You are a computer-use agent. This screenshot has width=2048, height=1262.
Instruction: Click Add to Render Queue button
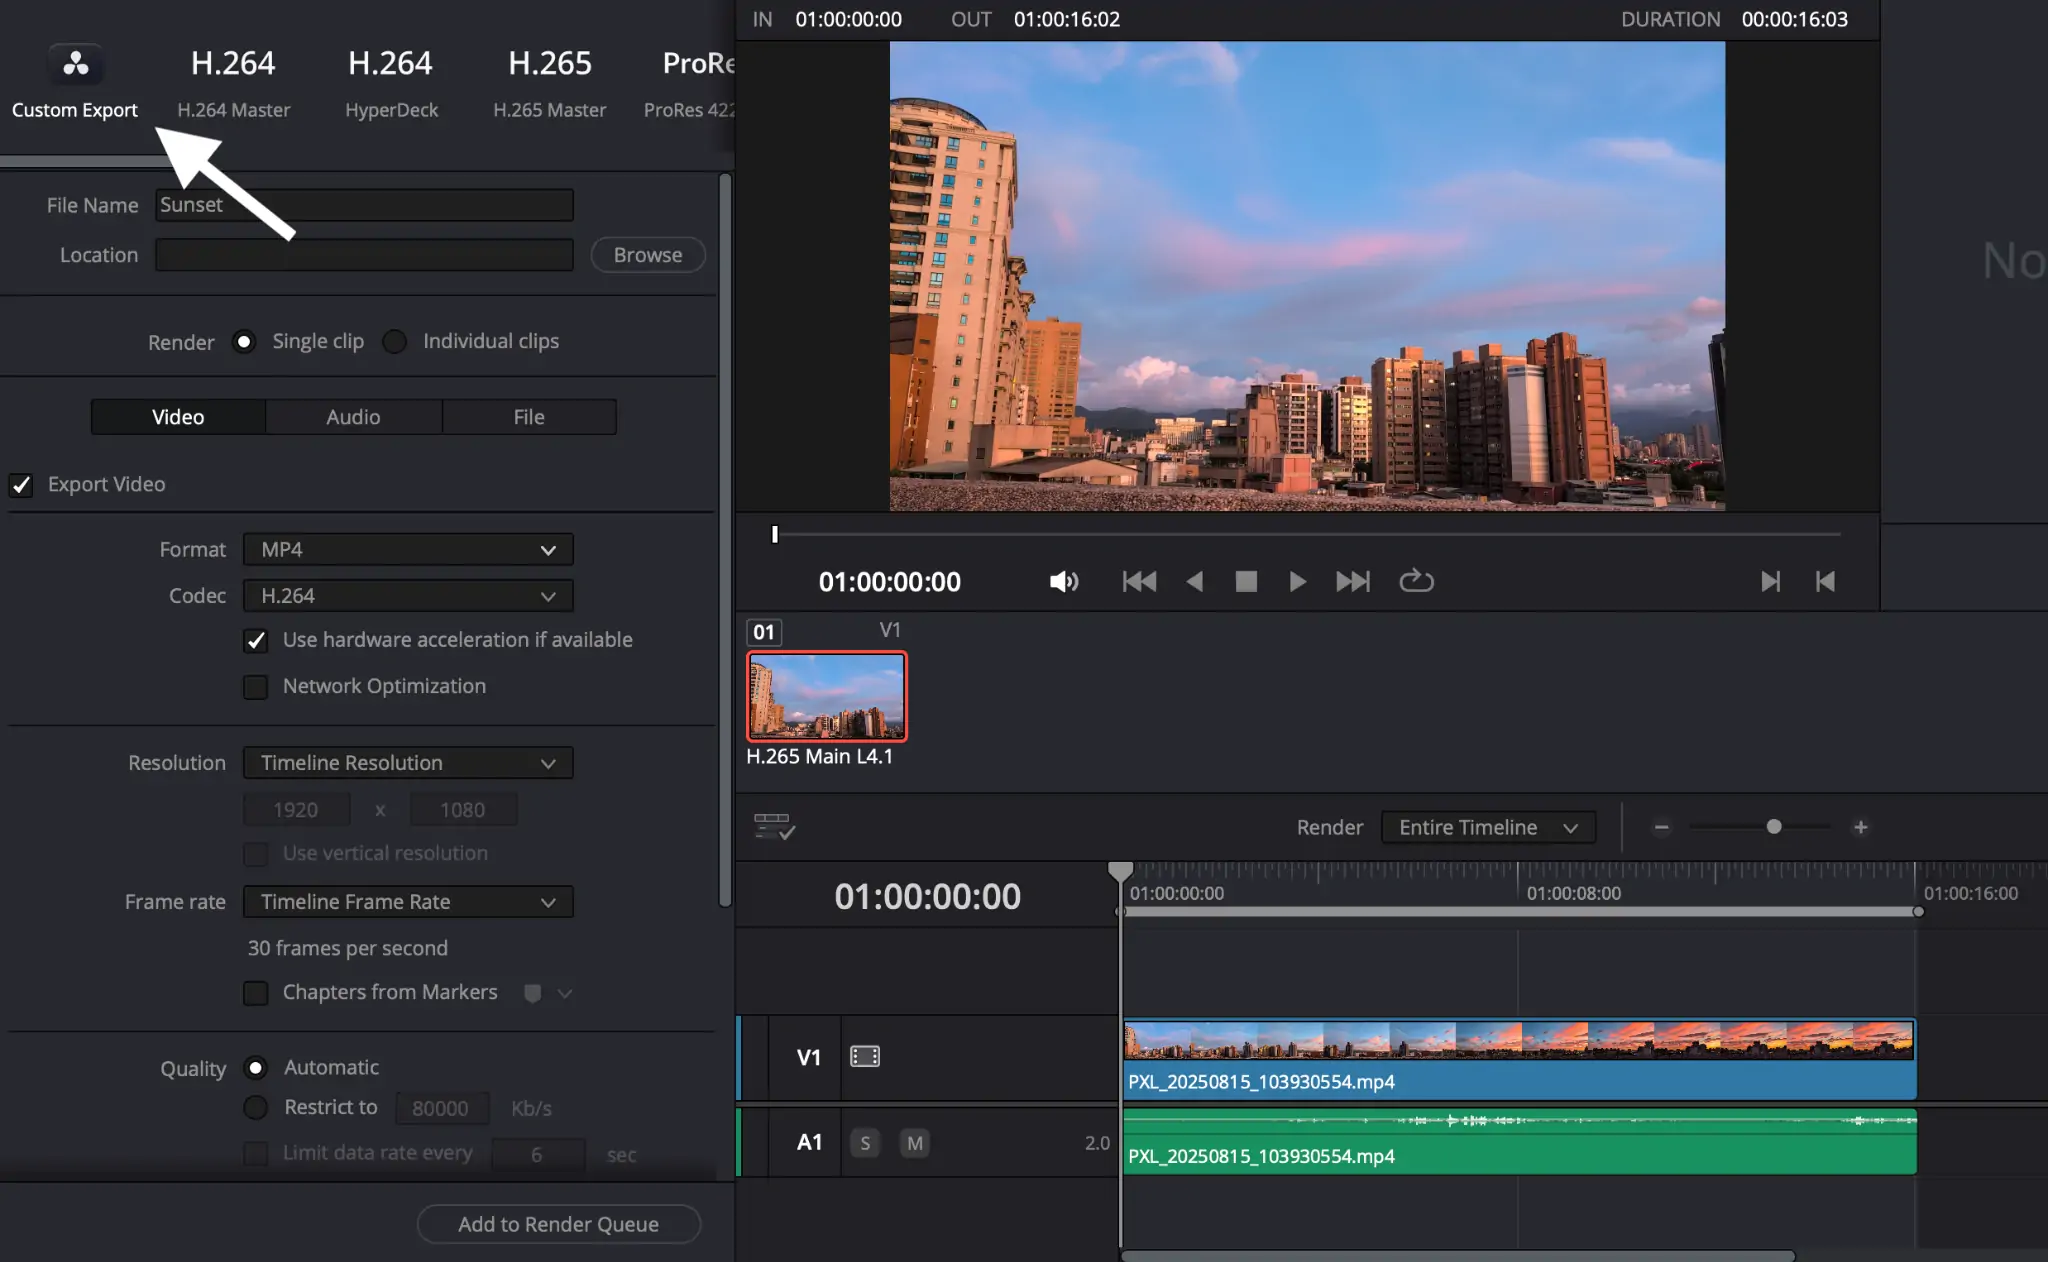pos(558,1224)
